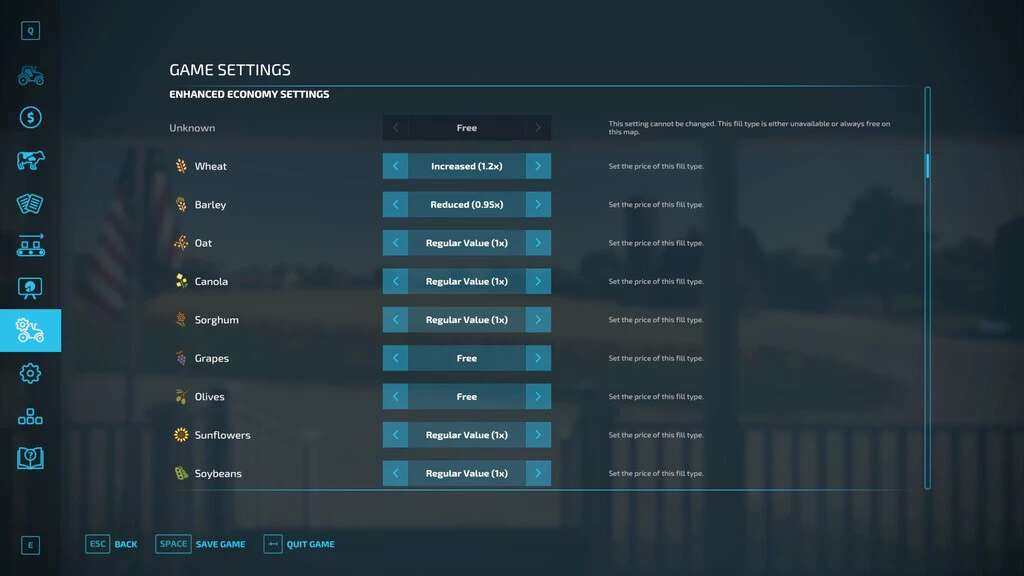
Task: Raise Sunflowers price using right arrow
Action: [x=538, y=435]
